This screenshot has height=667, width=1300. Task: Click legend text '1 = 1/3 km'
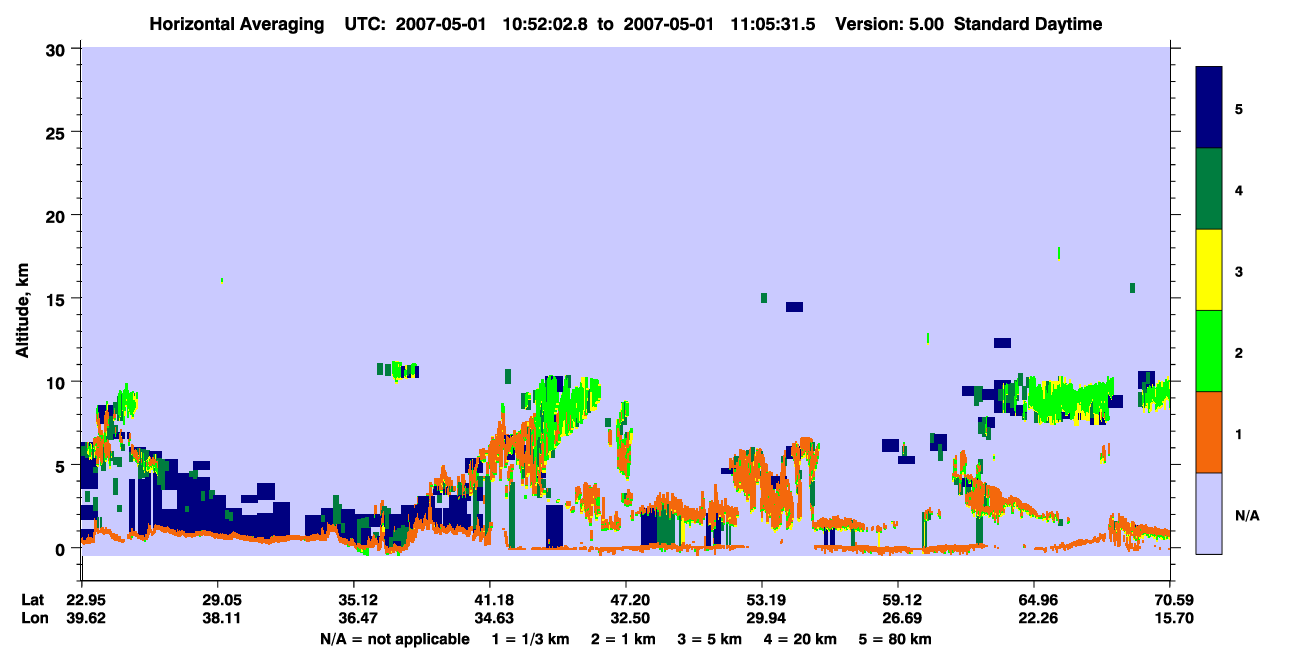[531, 639]
